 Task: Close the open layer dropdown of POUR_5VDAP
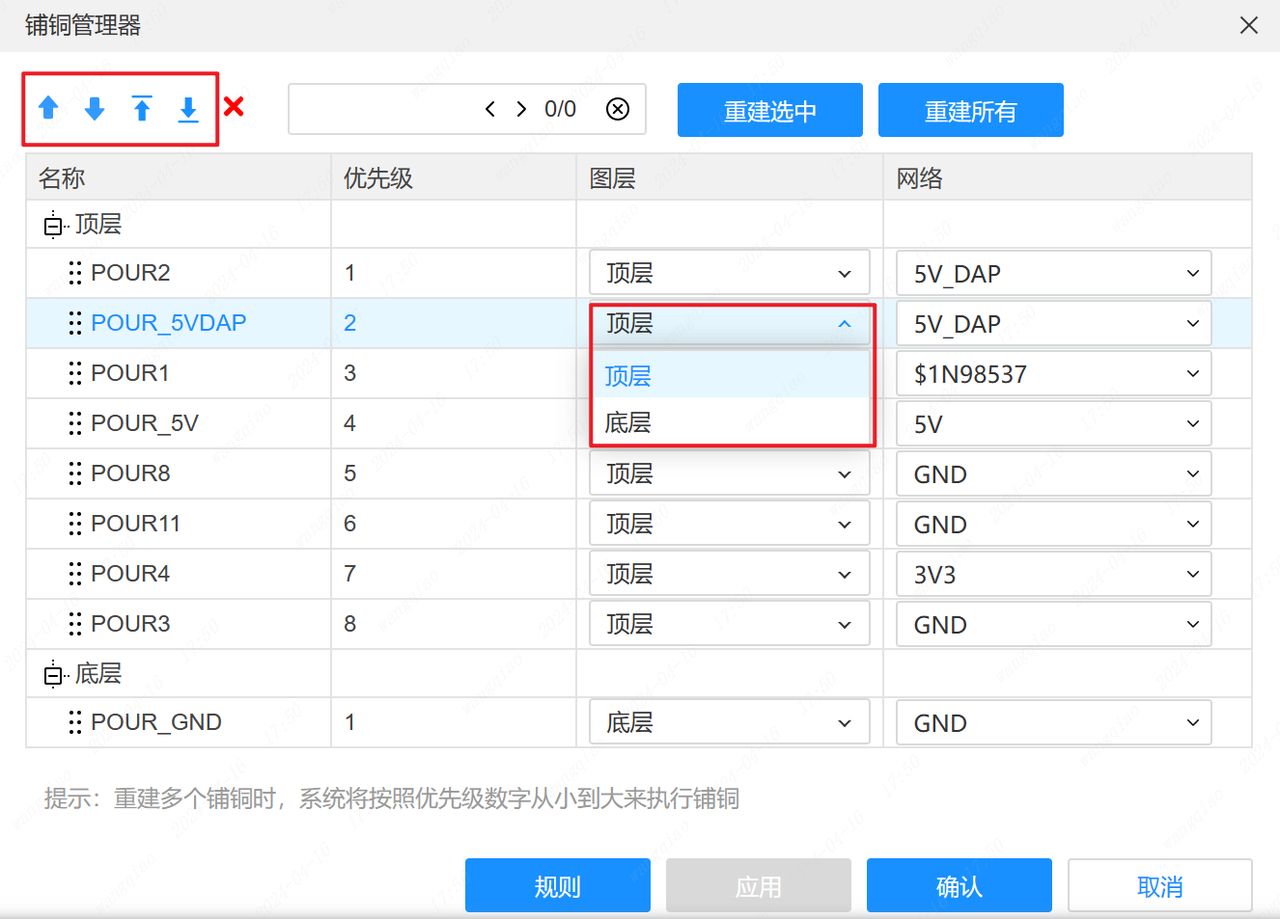tap(731, 323)
